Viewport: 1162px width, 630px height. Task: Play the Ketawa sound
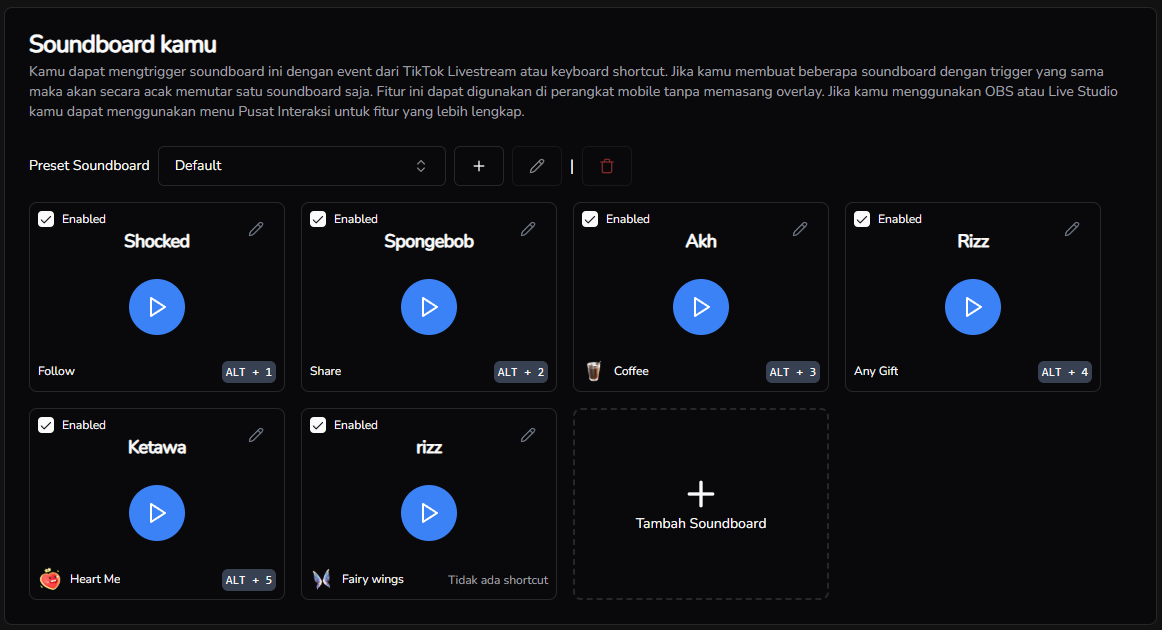[x=157, y=513]
